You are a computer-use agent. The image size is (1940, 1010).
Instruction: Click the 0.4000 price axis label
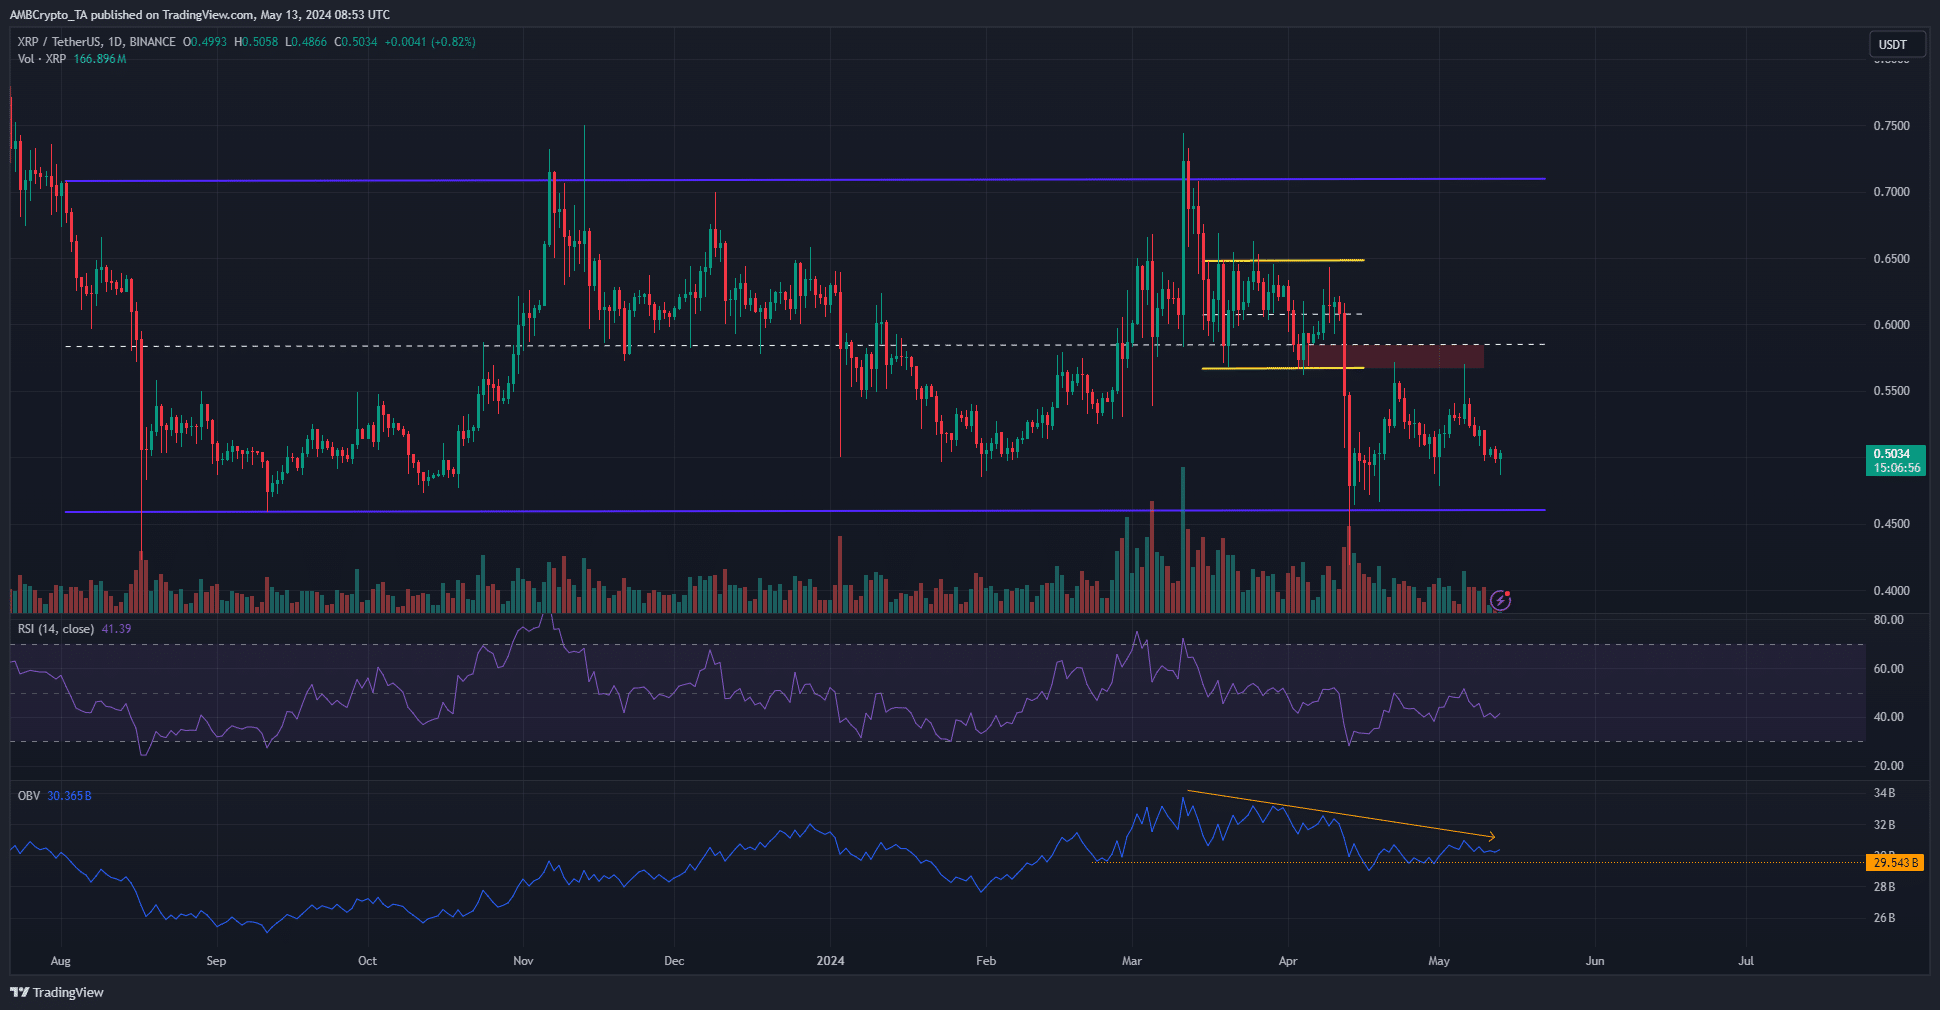point(1891,591)
